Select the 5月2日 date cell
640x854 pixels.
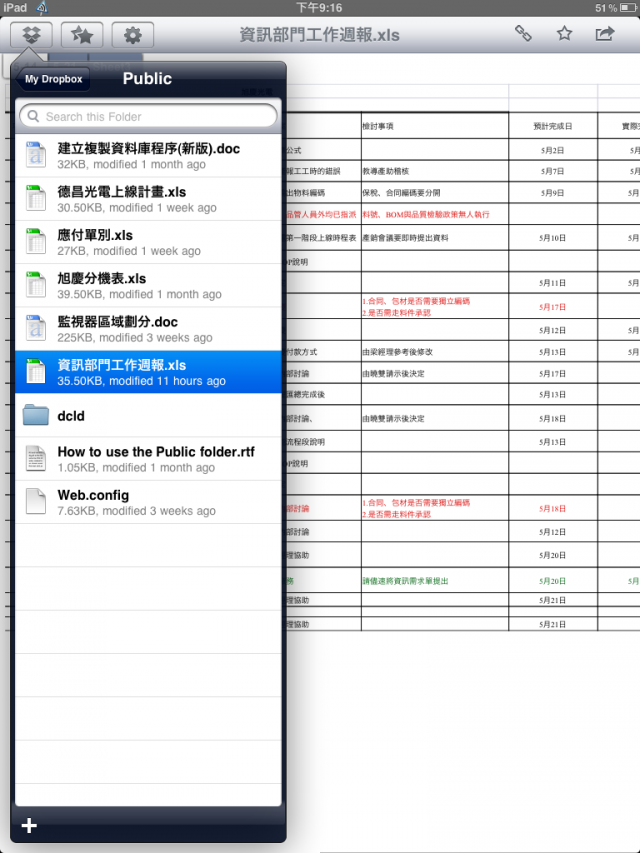coord(553,150)
